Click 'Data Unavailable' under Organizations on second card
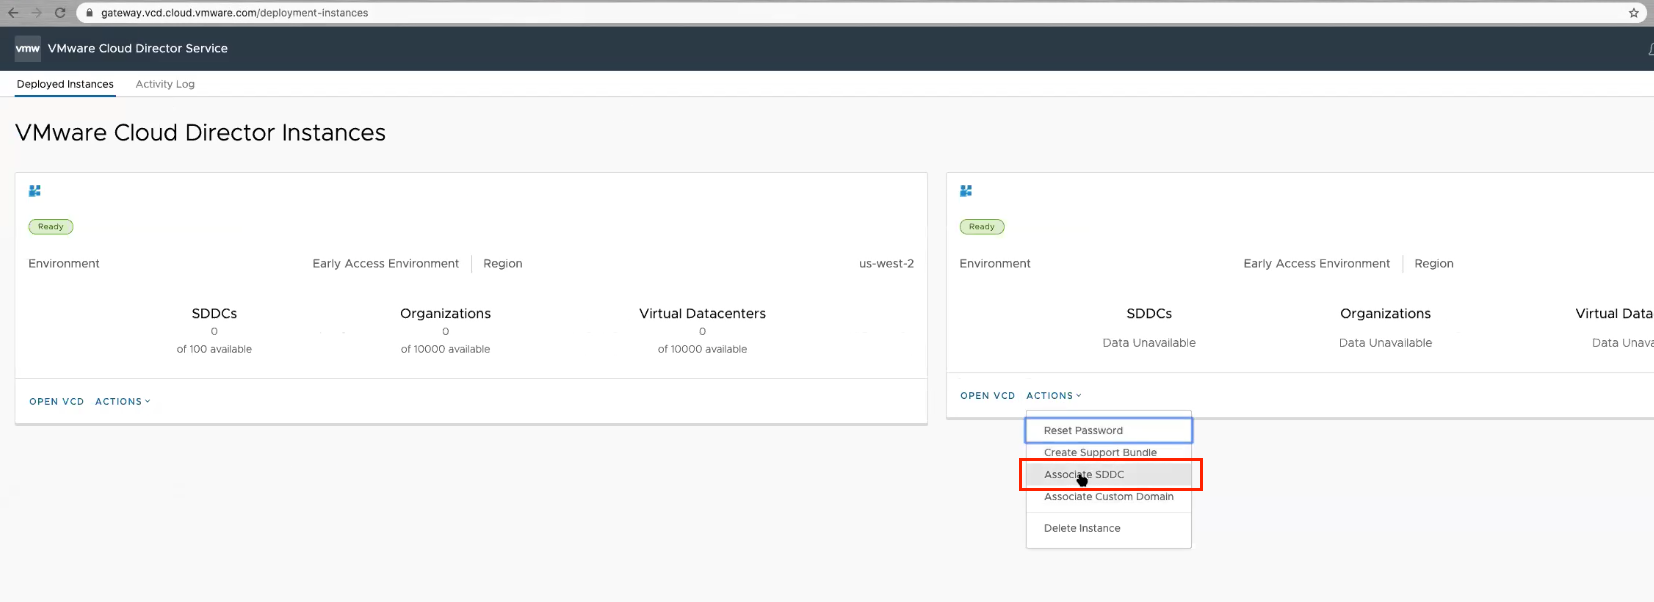Image resolution: width=1654 pixels, height=602 pixels. [x=1385, y=342]
